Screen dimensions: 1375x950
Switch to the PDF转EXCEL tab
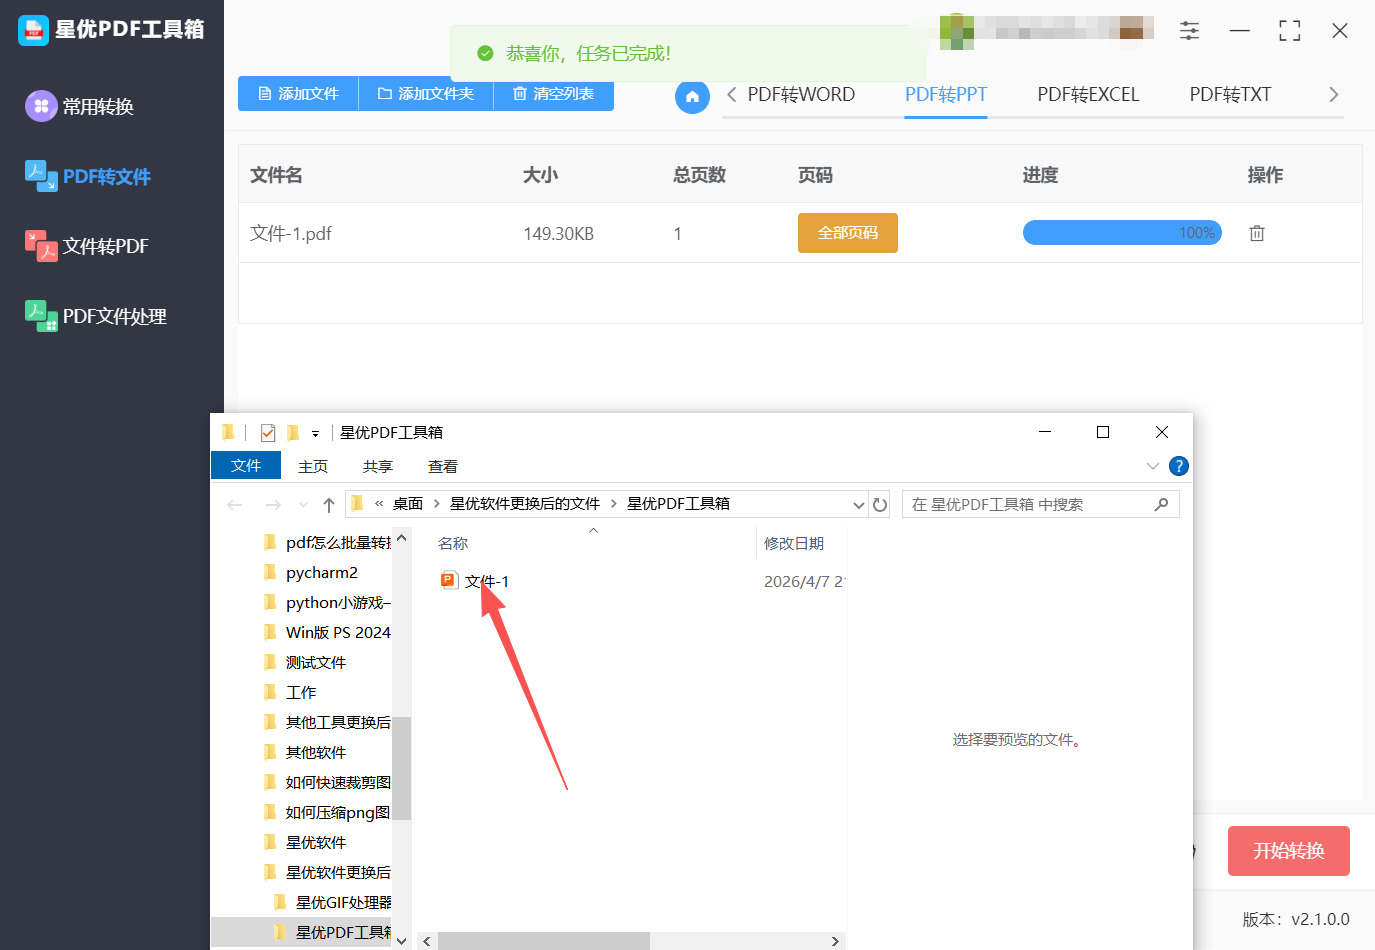tap(1088, 95)
